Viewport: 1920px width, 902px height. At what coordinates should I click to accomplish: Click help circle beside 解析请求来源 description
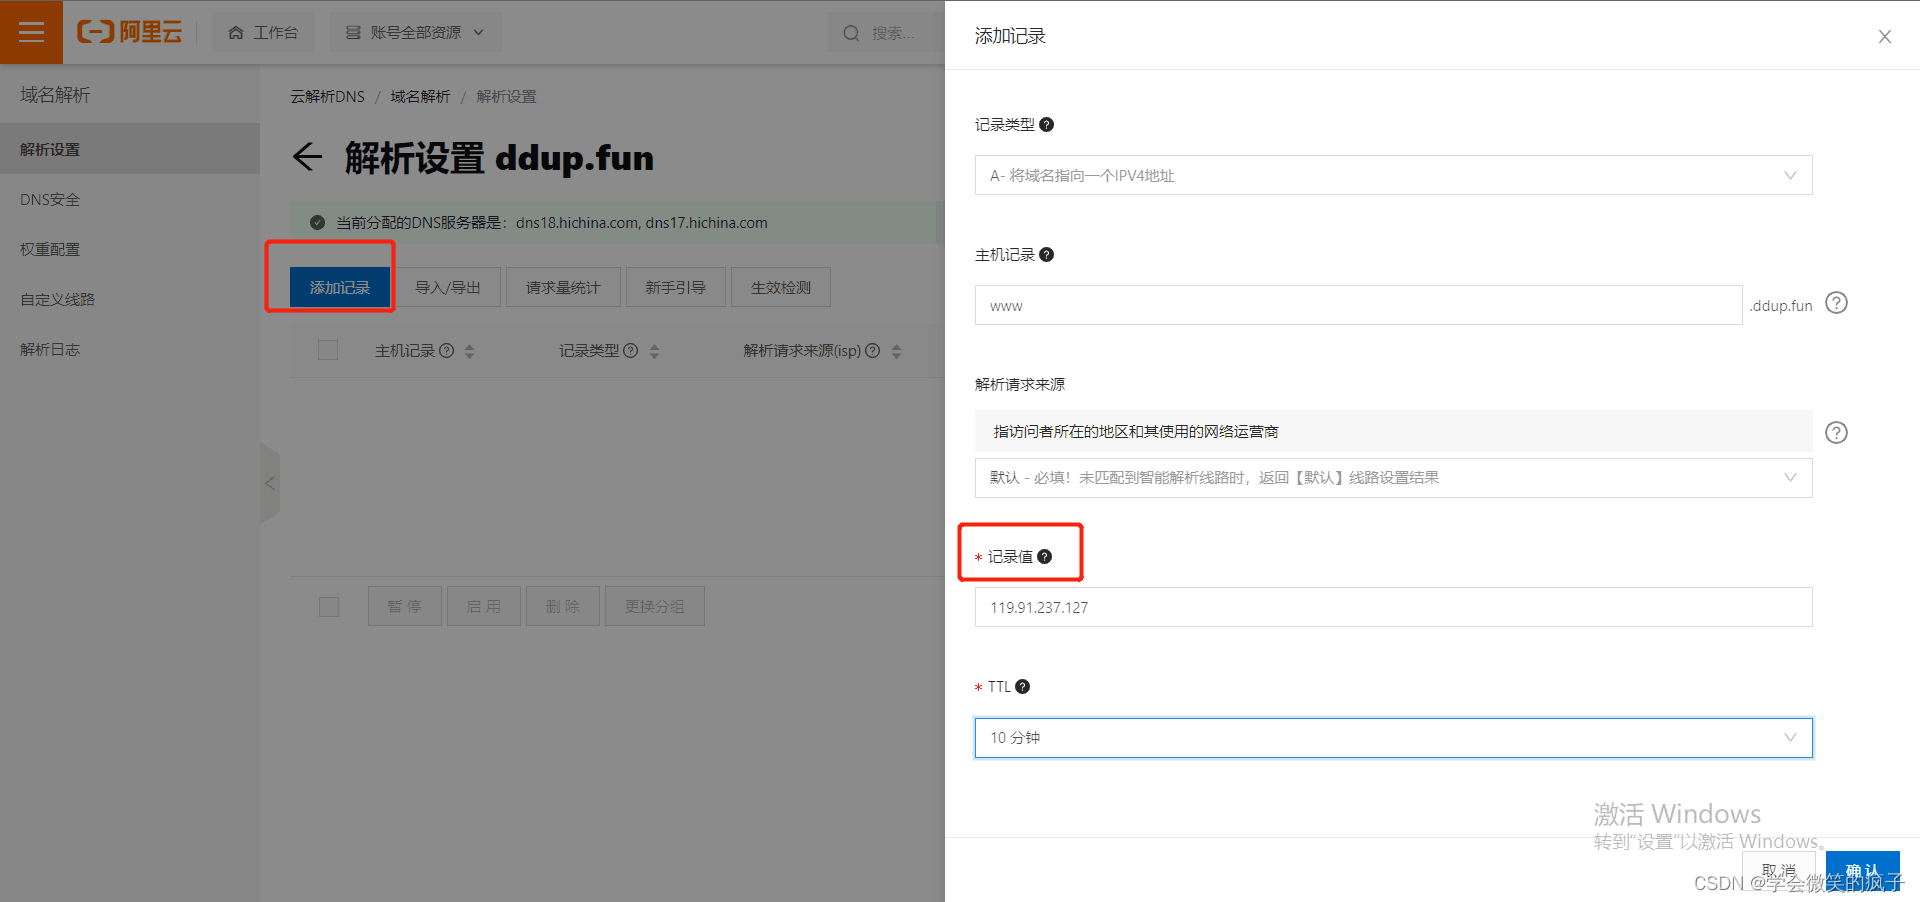[x=1837, y=433]
